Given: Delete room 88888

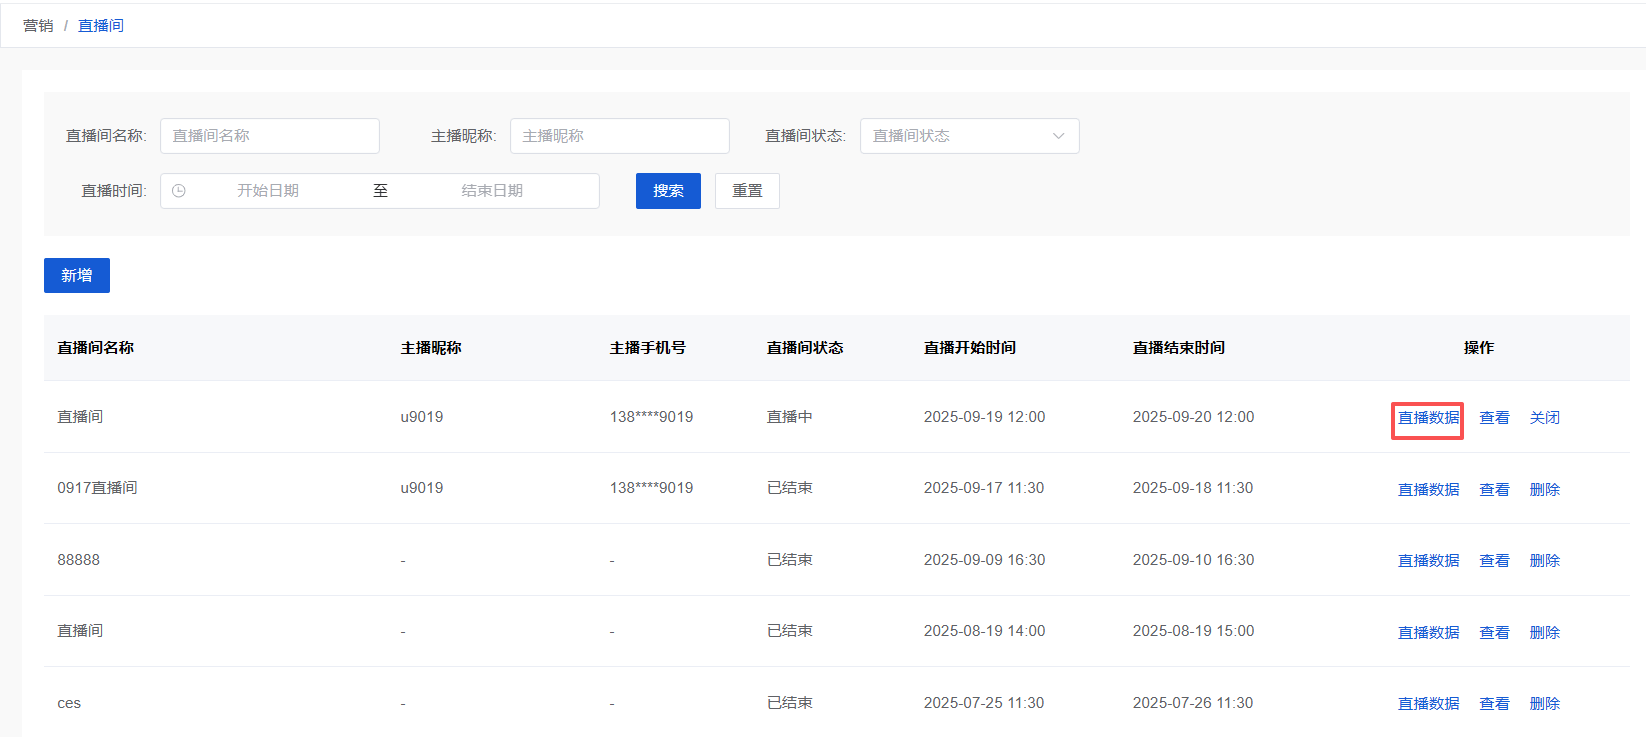Looking at the screenshot, I should point(1544,561).
